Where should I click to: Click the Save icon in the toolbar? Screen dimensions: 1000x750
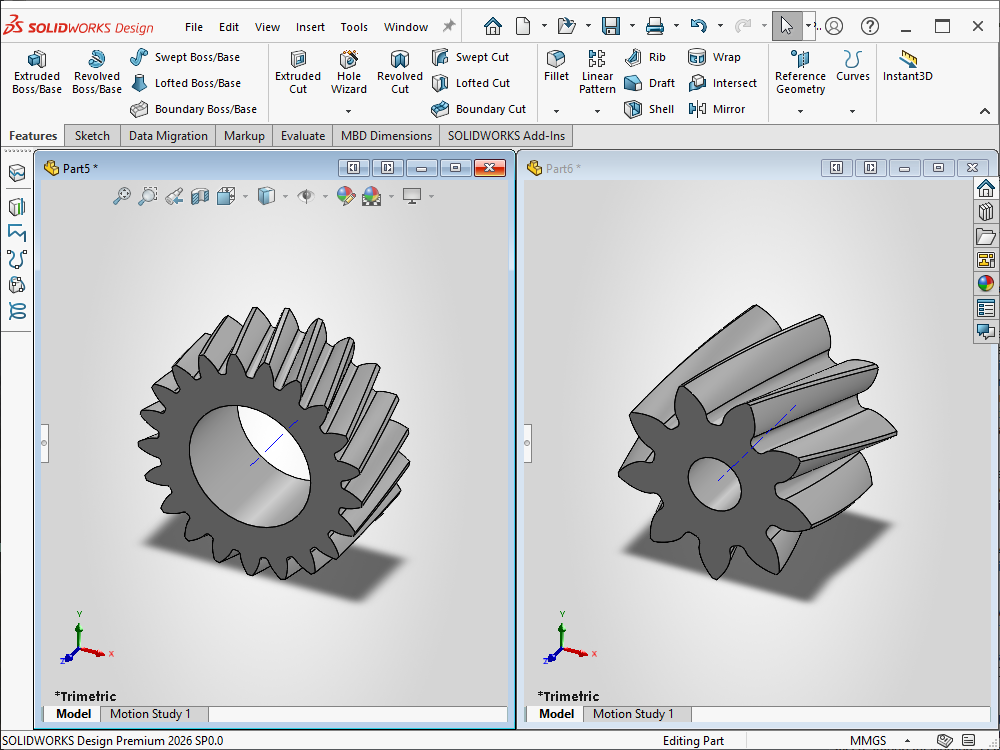pyautogui.click(x=611, y=26)
